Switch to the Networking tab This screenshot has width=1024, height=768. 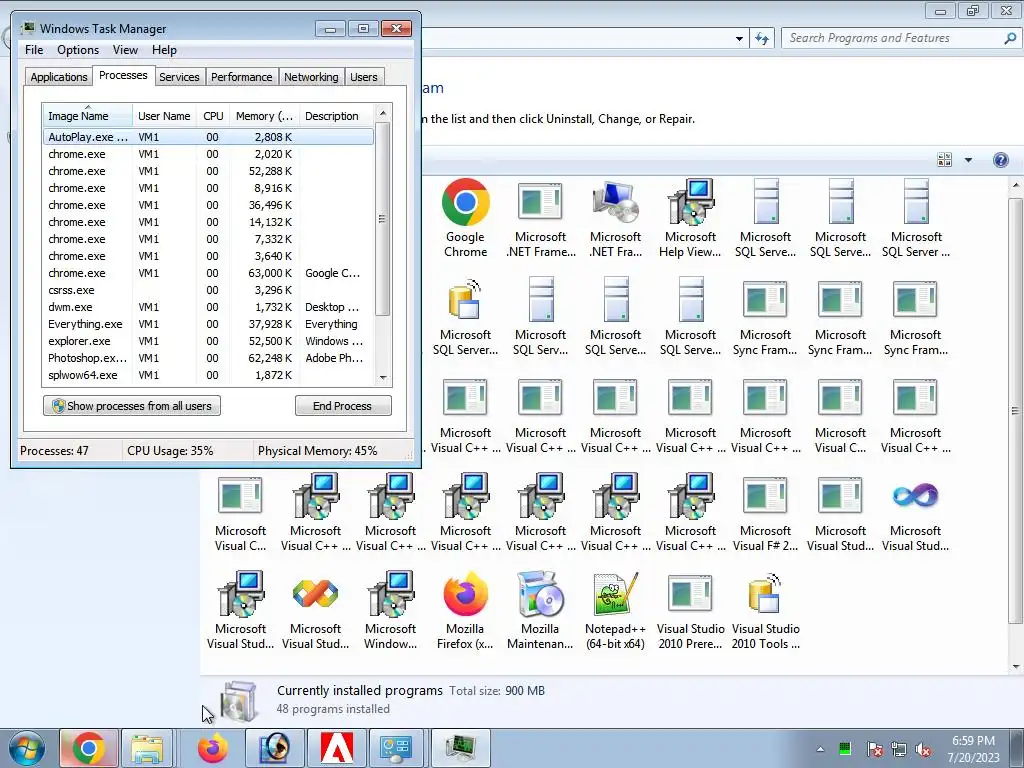tap(311, 76)
